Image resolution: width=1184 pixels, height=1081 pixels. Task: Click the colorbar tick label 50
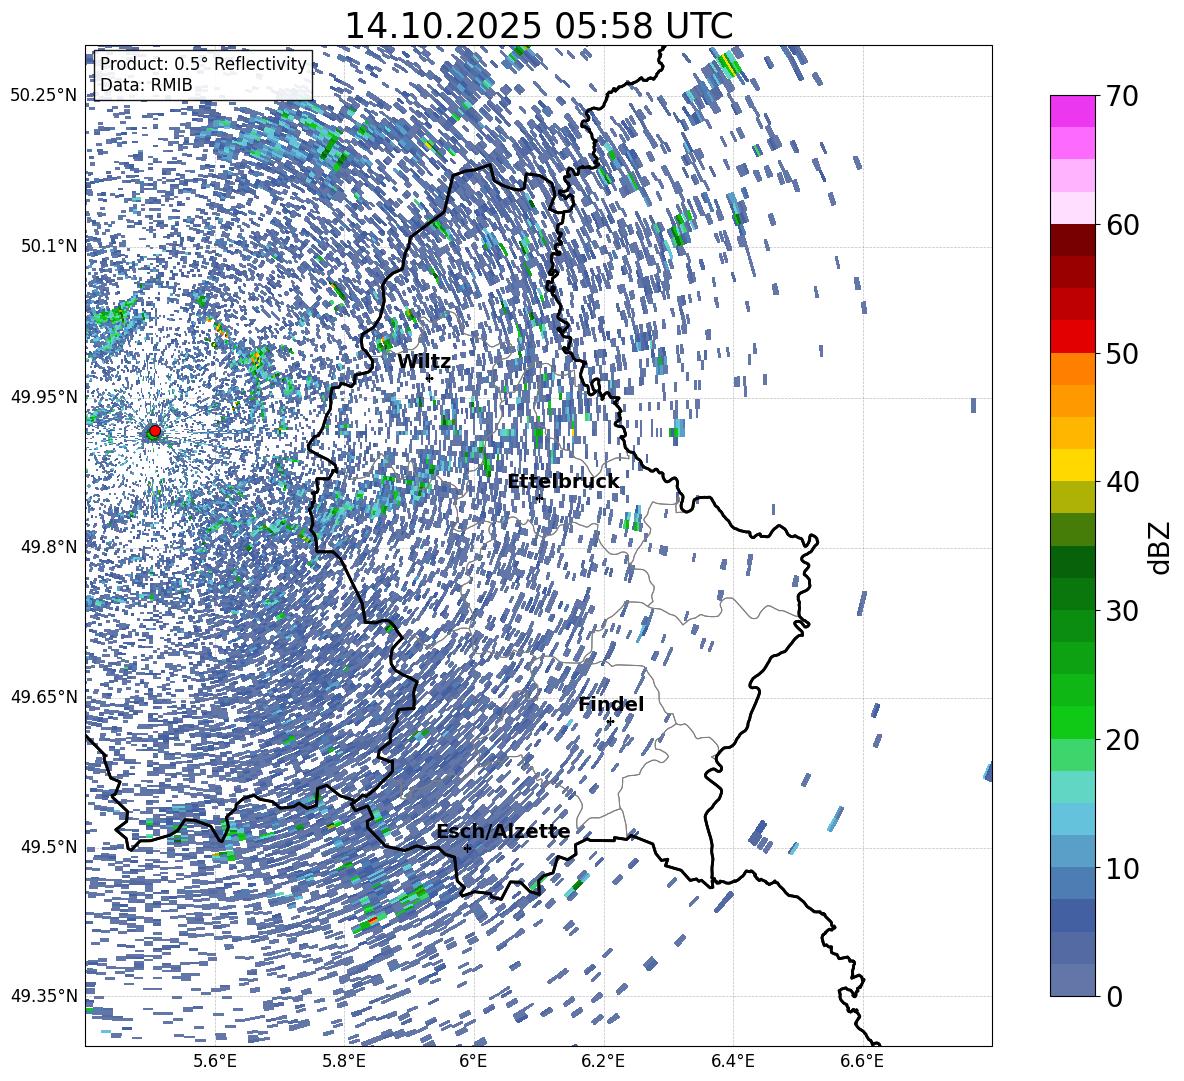point(1122,354)
